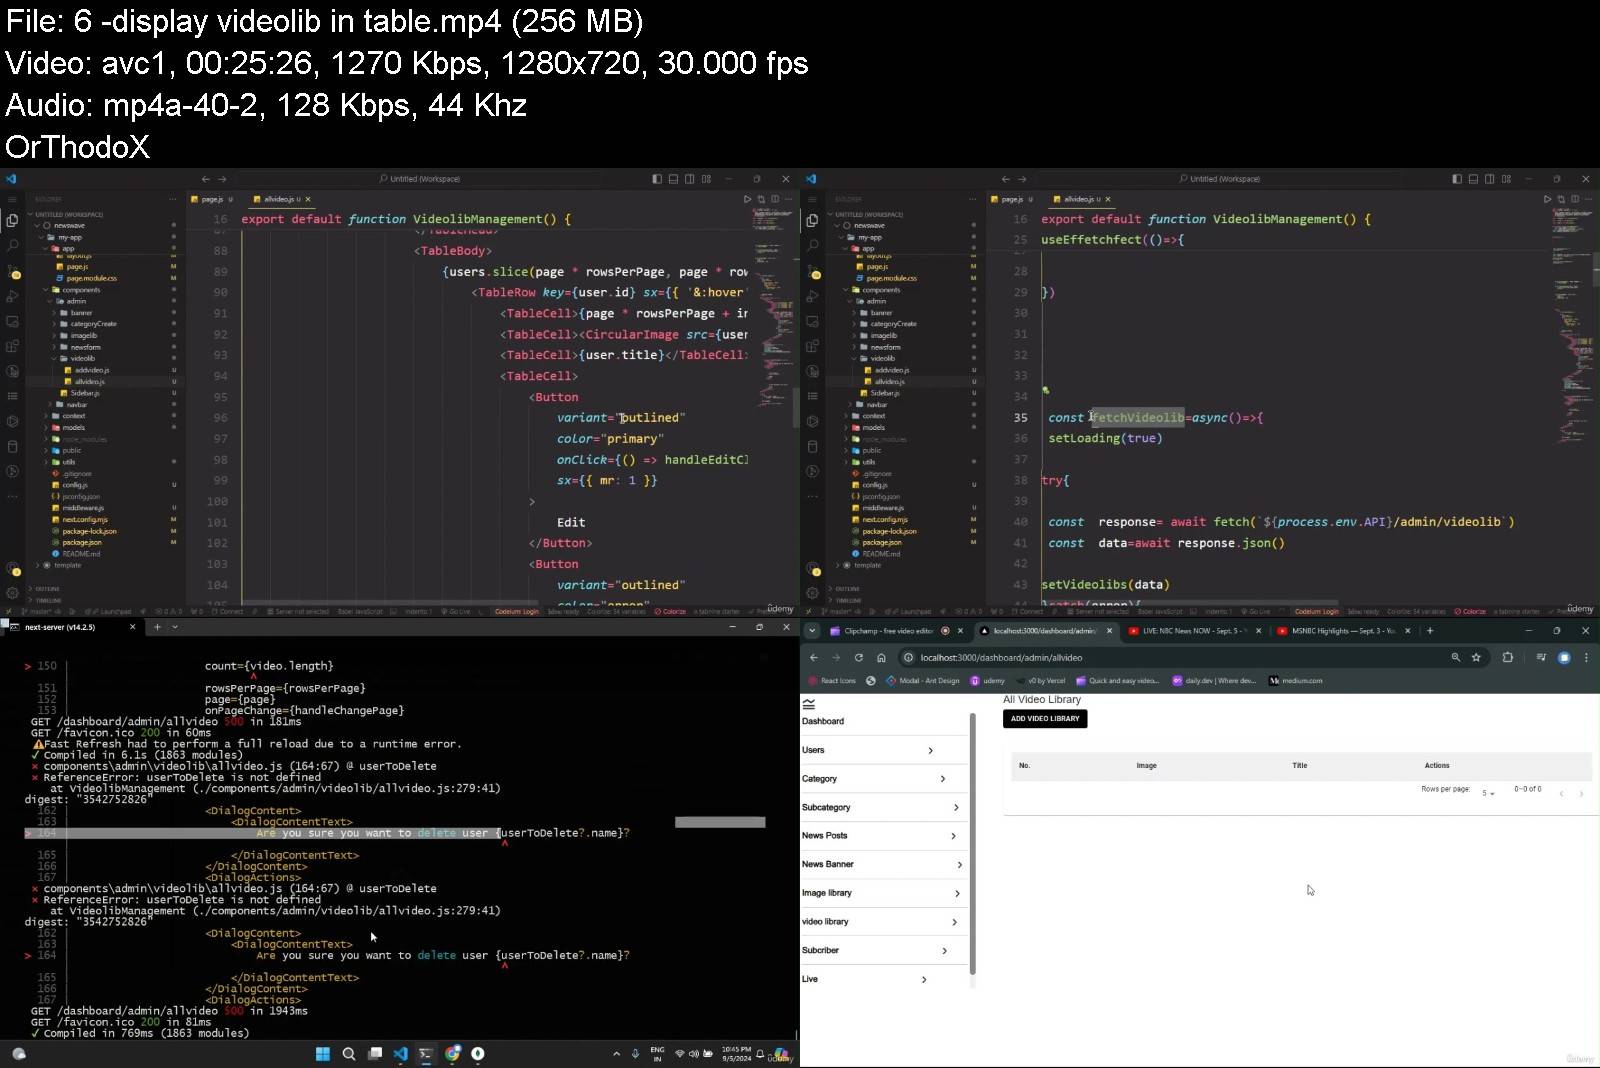Click the Chrome address bar URL
This screenshot has height=1068, width=1600.
point(1001,658)
